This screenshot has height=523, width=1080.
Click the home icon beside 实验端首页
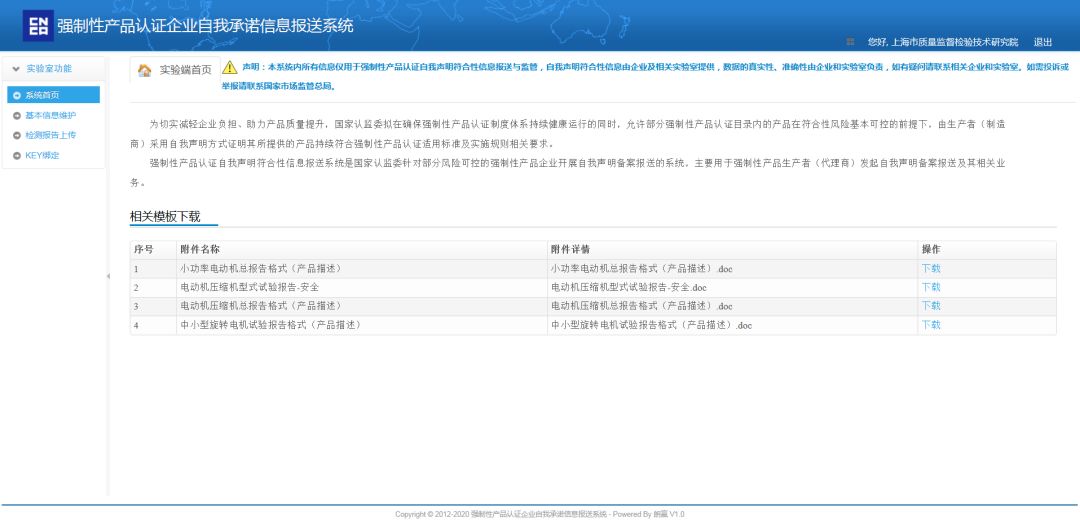[x=145, y=70]
